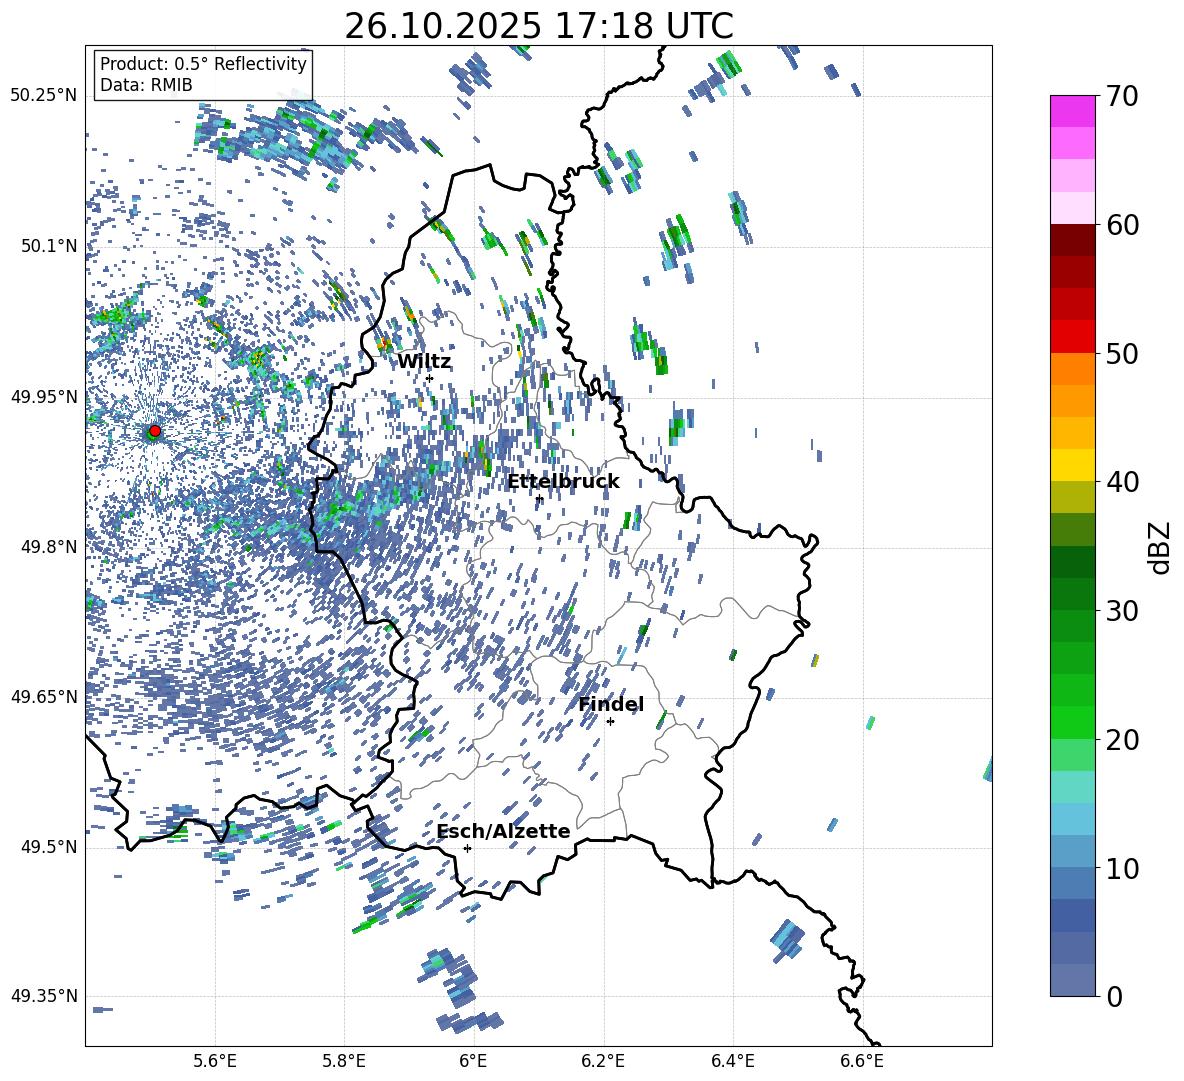Click the 49.35°N latitude tick label
The image size is (1184, 1081).
[44, 996]
